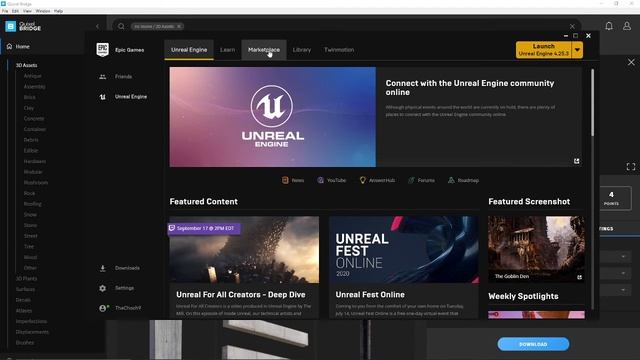Expand the Surfaces category
Viewport: 640px width, 360px height.
point(25,289)
